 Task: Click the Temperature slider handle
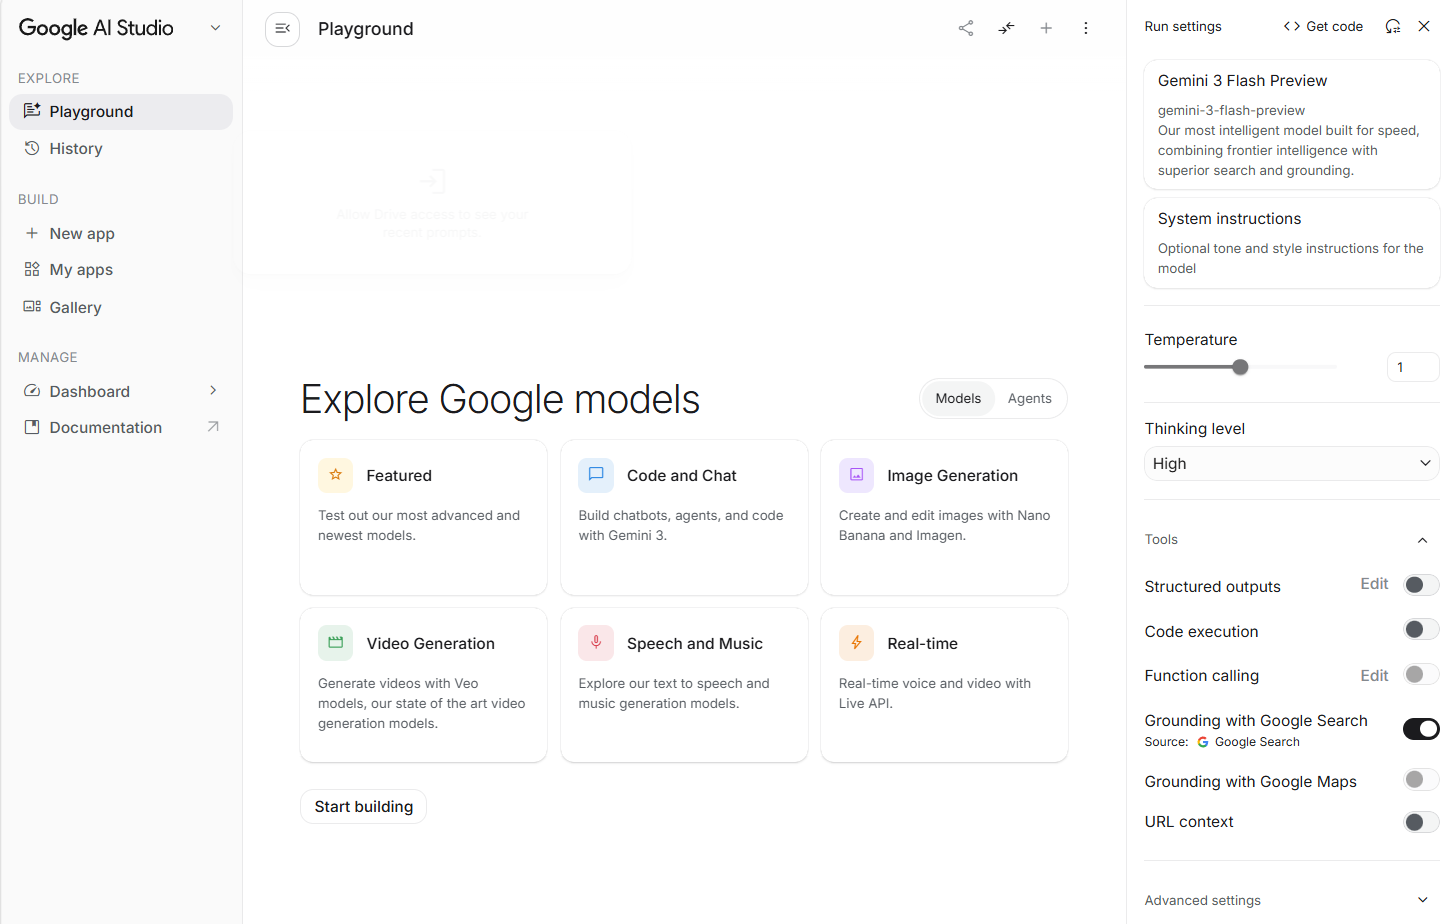pos(1240,367)
